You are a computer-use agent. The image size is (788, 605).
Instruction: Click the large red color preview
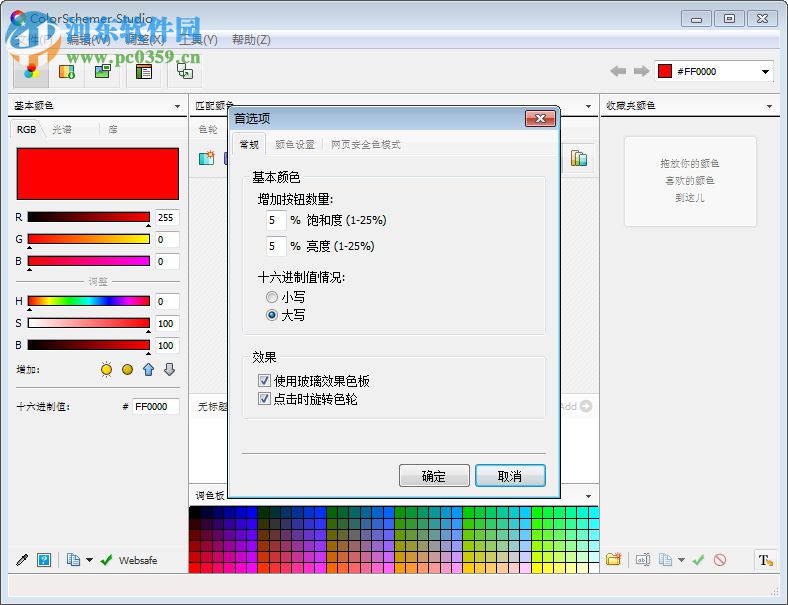pos(97,174)
